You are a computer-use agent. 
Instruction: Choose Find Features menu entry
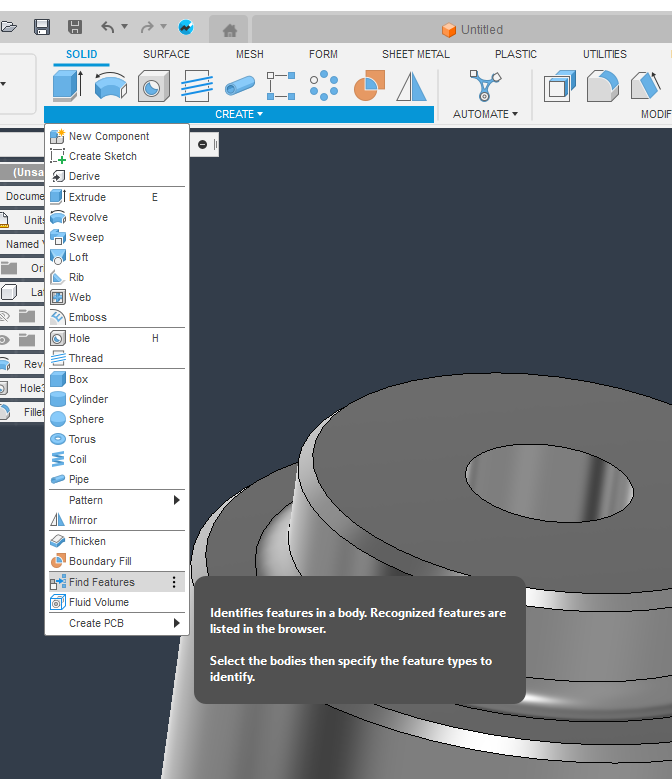click(x=117, y=582)
